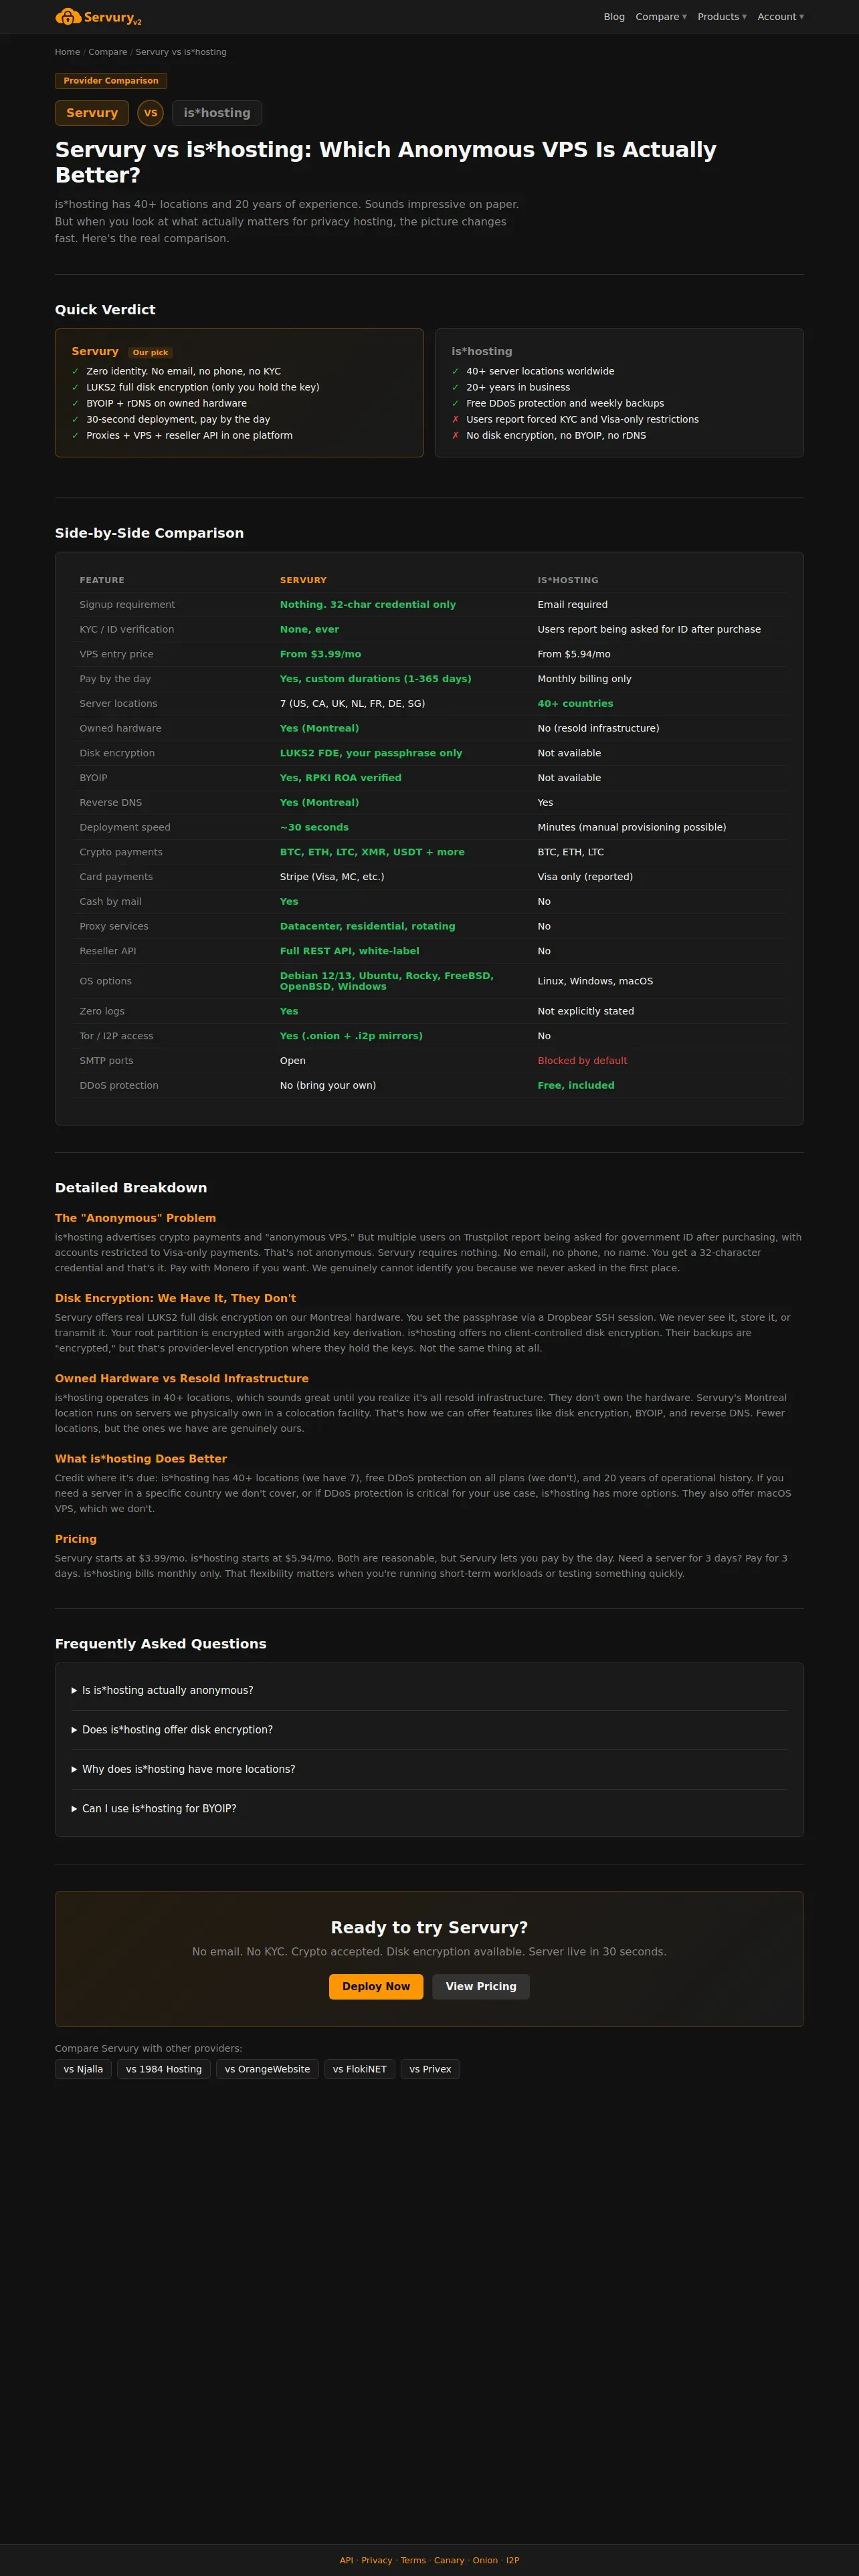Viewport: 859px width, 2576px height.
Task: Click the 'Owned Hardware vs Resold Infrastructure' heading
Action: (x=182, y=1378)
